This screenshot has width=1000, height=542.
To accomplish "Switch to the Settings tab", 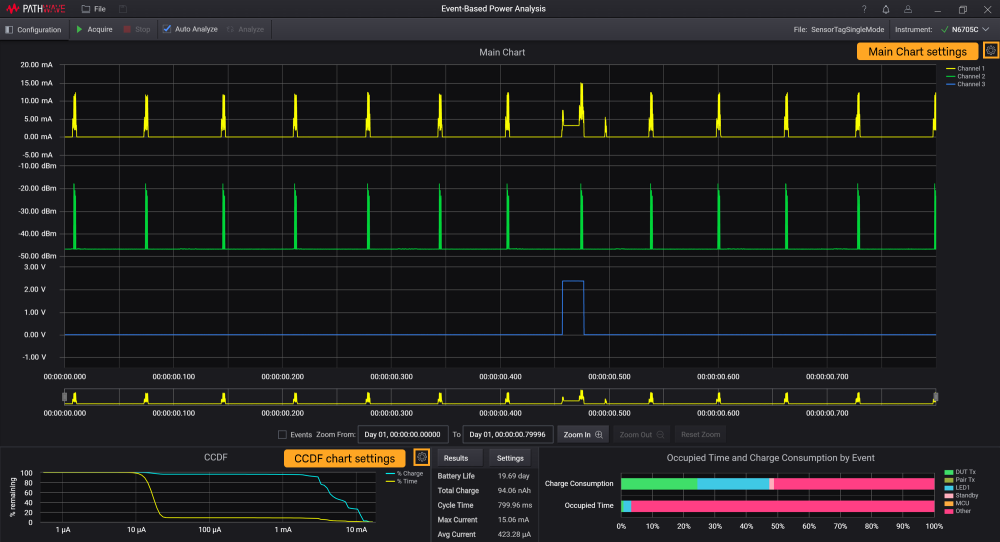I will click(511, 458).
